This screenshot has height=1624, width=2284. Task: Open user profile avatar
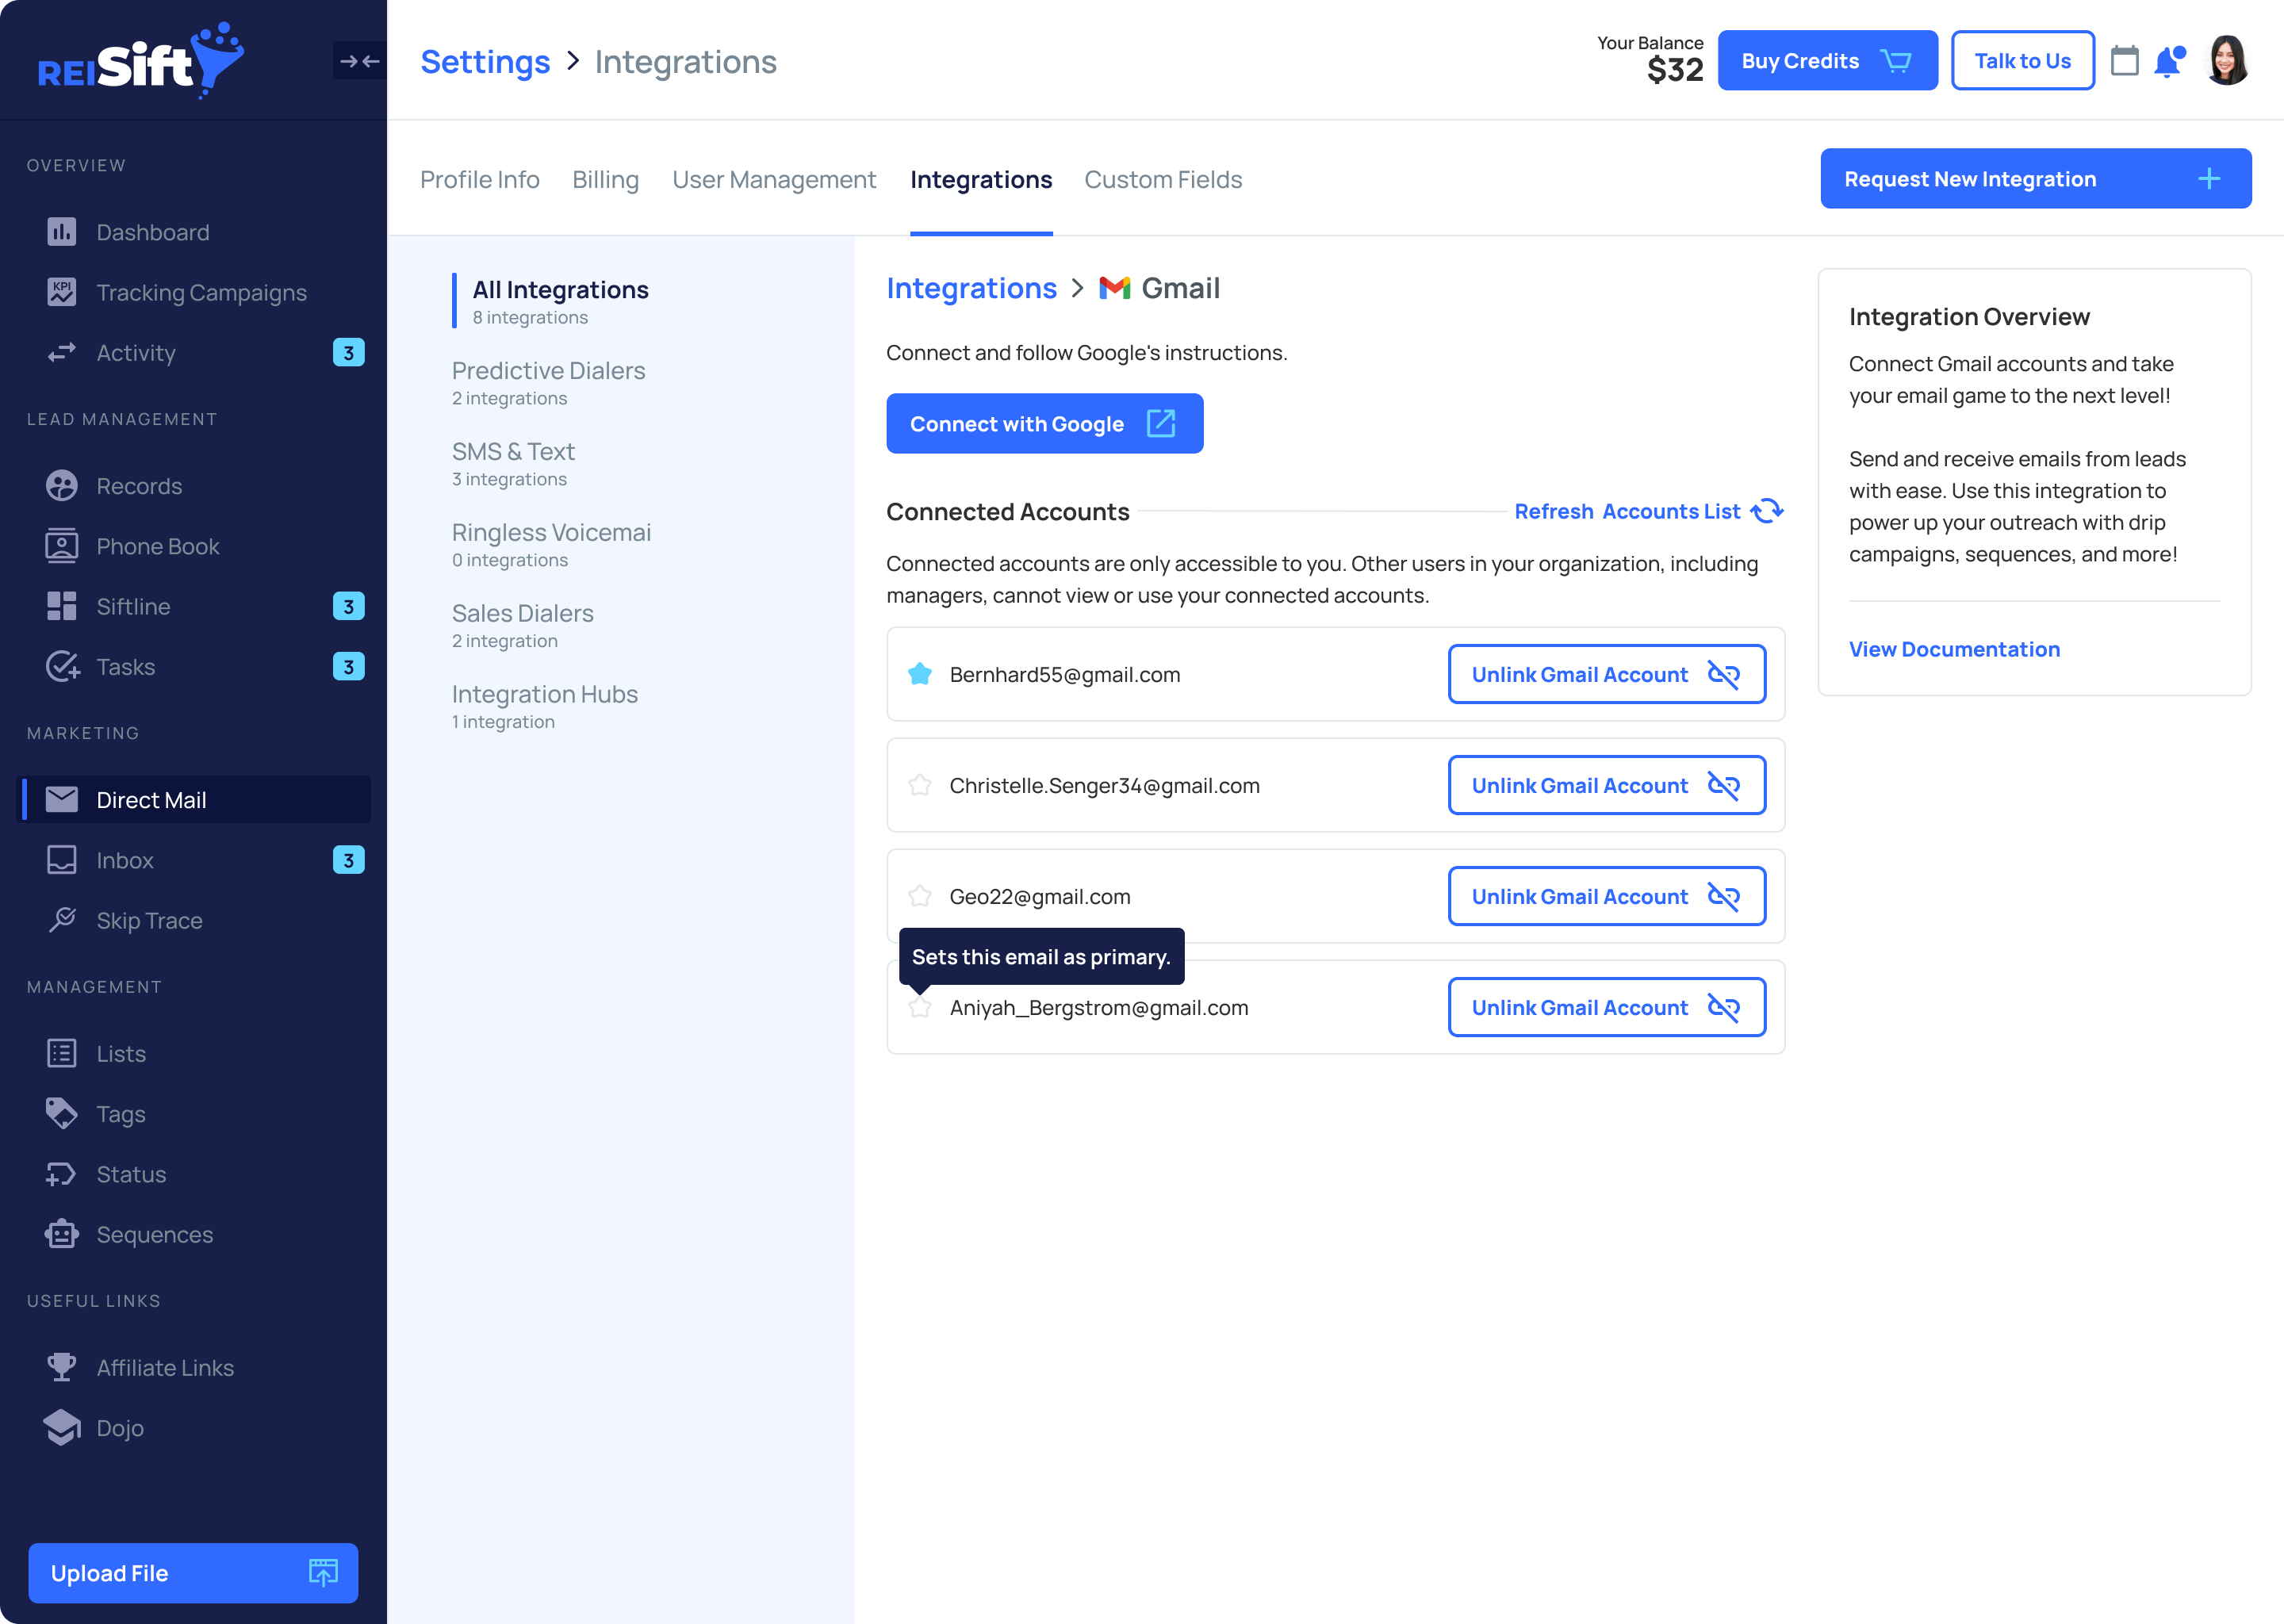coord(2228,61)
